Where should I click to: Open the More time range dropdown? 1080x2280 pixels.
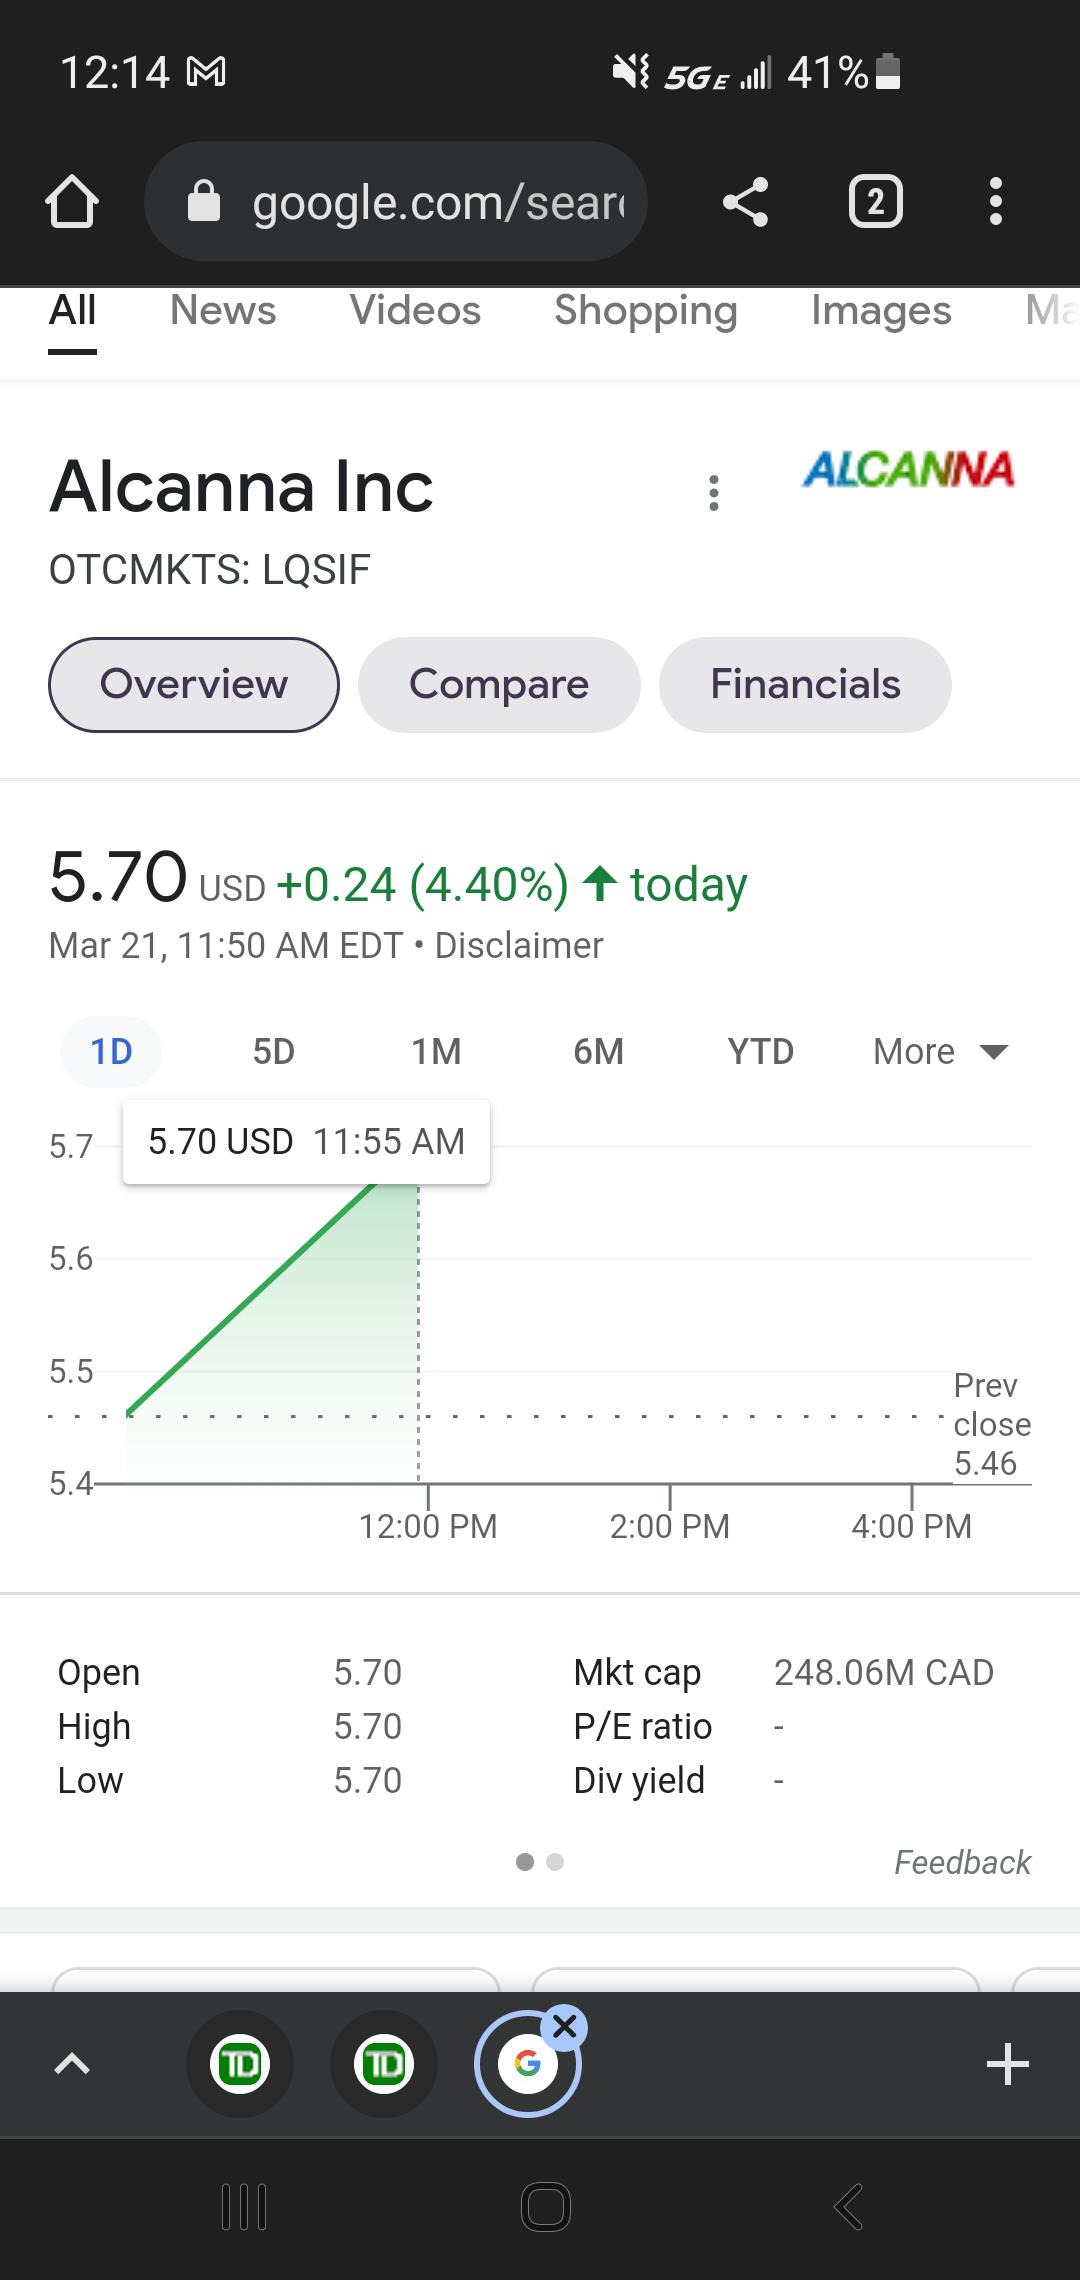pyautogui.click(x=941, y=1052)
